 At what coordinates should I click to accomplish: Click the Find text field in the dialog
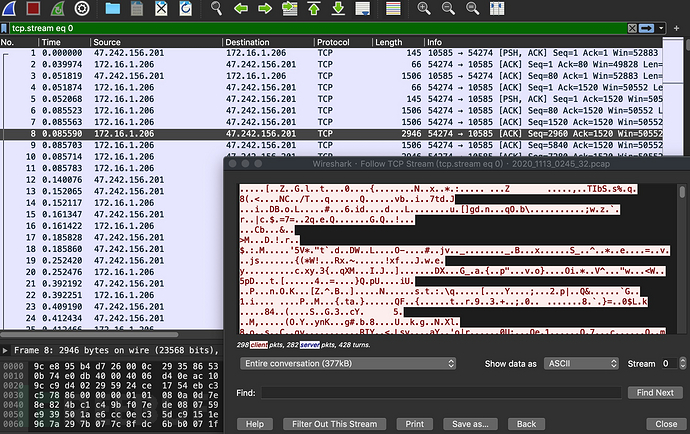click(x=441, y=393)
